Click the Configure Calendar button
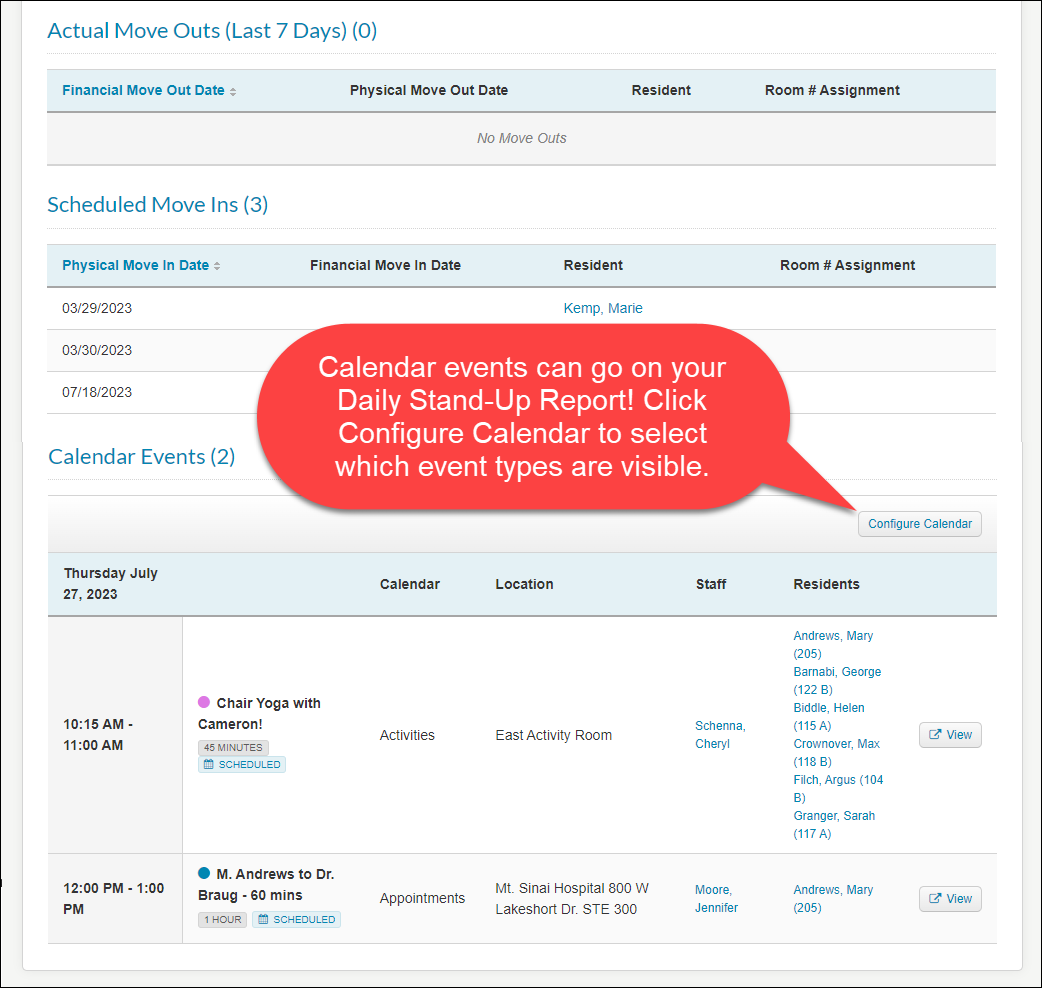 pos(919,524)
